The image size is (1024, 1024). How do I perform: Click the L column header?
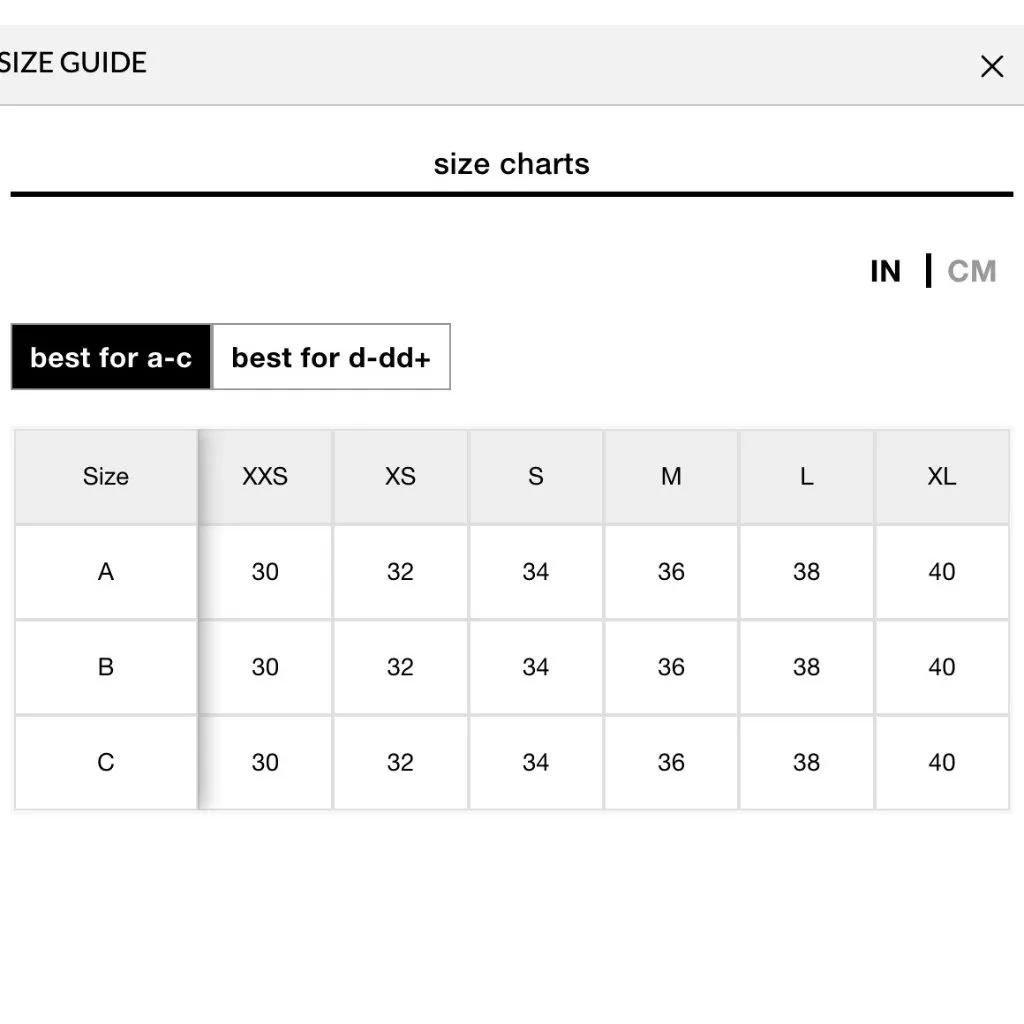[806, 476]
